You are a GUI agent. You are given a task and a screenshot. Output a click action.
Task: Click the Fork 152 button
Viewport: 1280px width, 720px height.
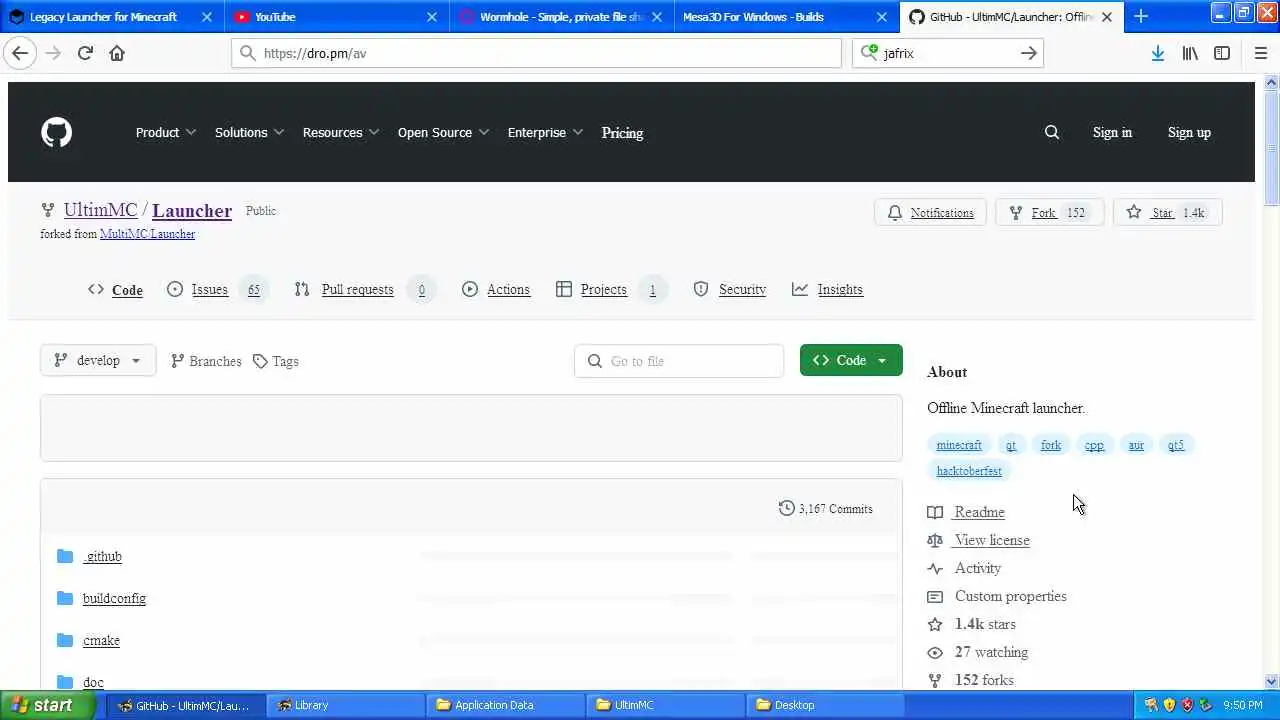[x=1048, y=212]
